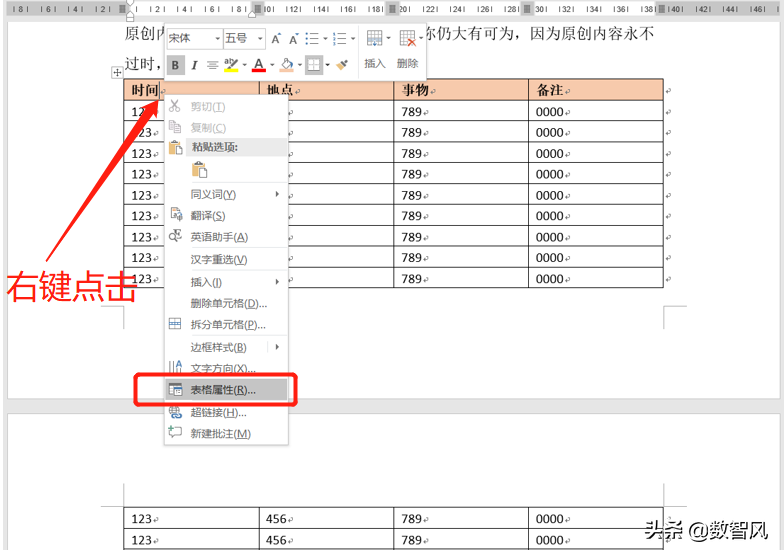Expand the table insert dropdown arrow
The image size is (784, 556).
pos(388,38)
